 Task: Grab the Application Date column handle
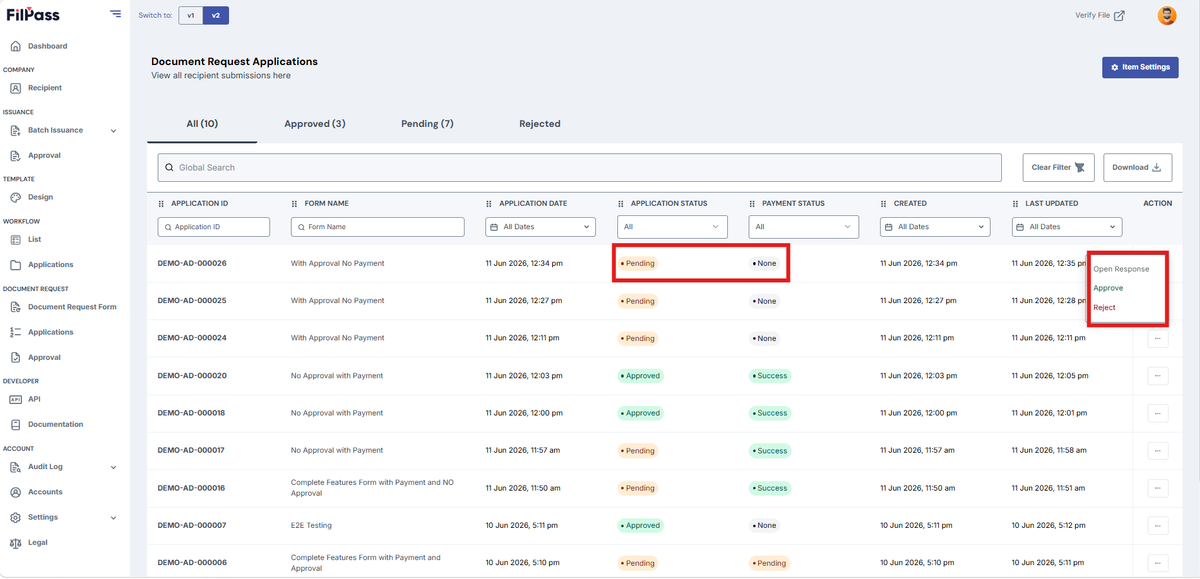489,204
